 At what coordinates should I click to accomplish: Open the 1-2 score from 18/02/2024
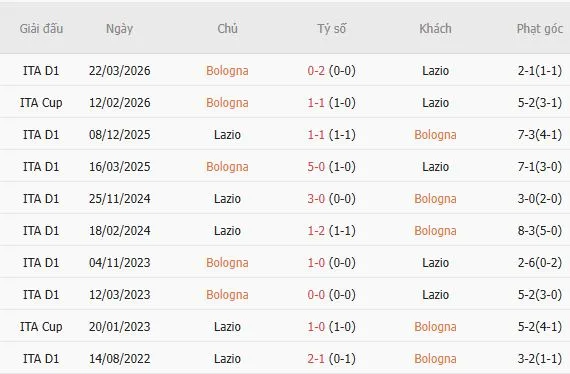(x=316, y=230)
